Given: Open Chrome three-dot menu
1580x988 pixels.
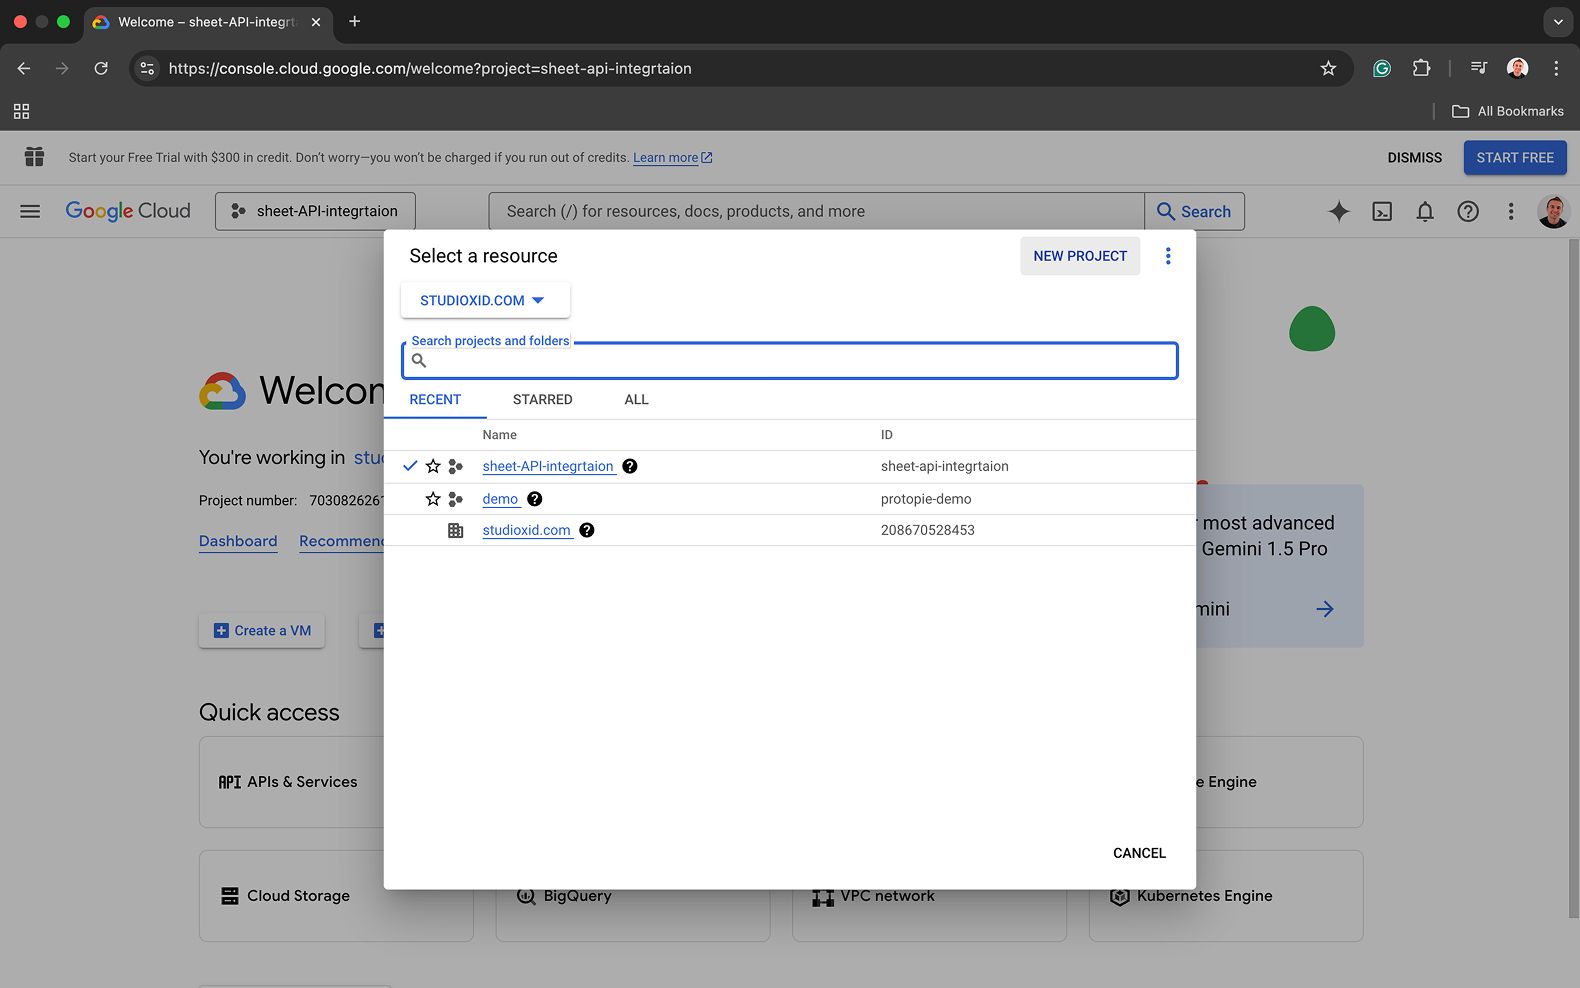Looking at the screenshot, I should point(1556,68).
